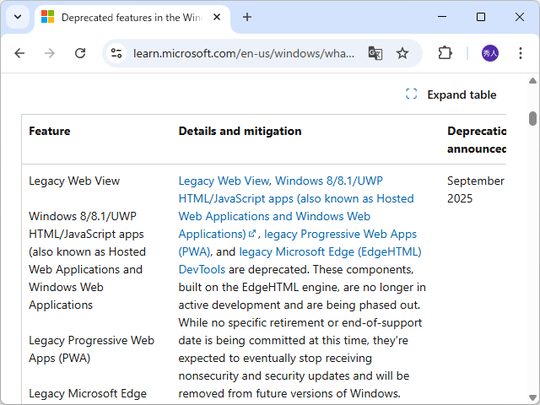Click the back navigation arrow
This screenshot has height=405, width=540.
click(x=20, y=53)
